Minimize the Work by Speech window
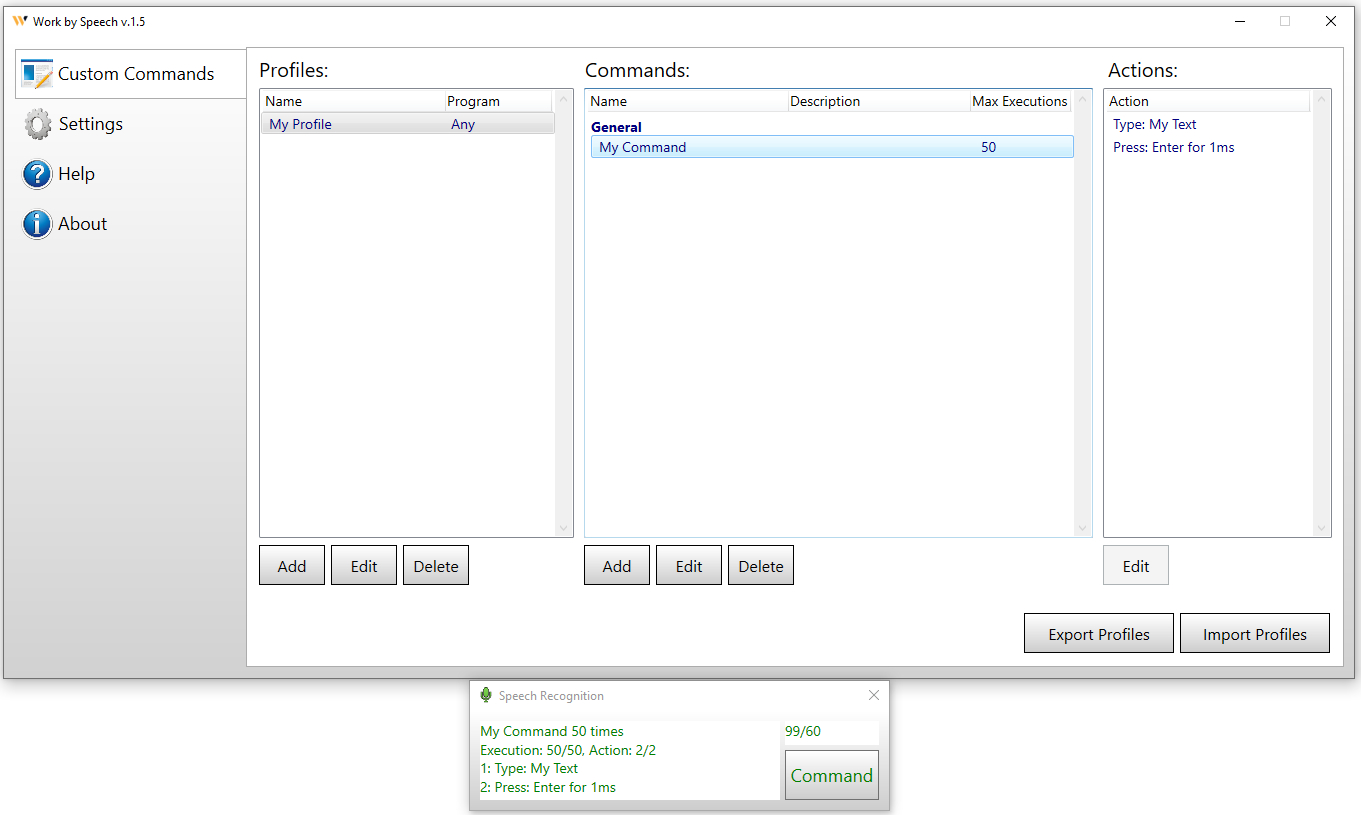 pyautogui.click(x=1240, y=21)
